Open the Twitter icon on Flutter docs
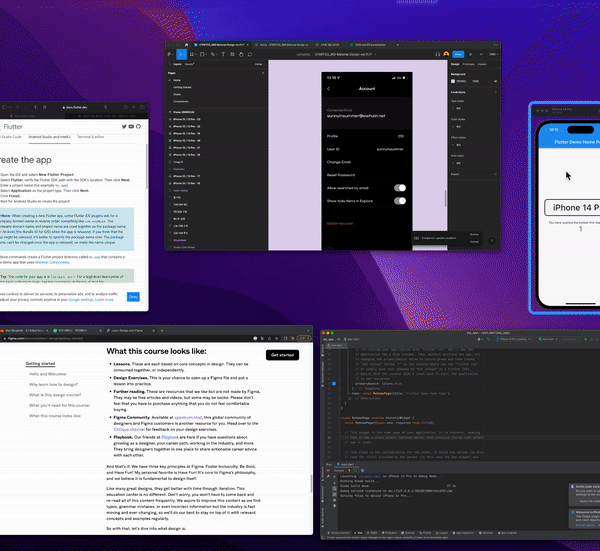This screenshot has width=600, height=551. 124,127
